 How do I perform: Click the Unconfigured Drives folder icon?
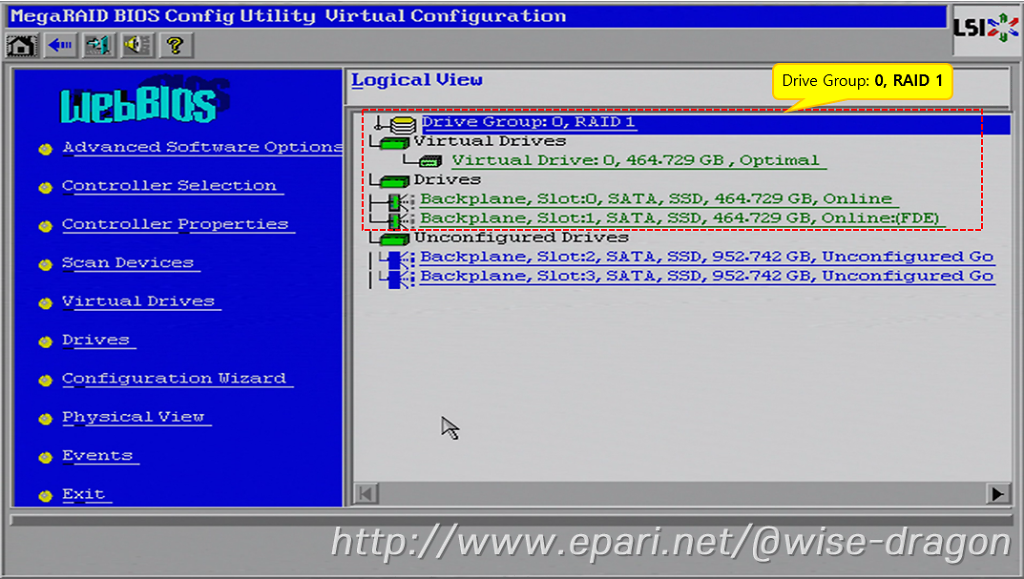point(394,239)
